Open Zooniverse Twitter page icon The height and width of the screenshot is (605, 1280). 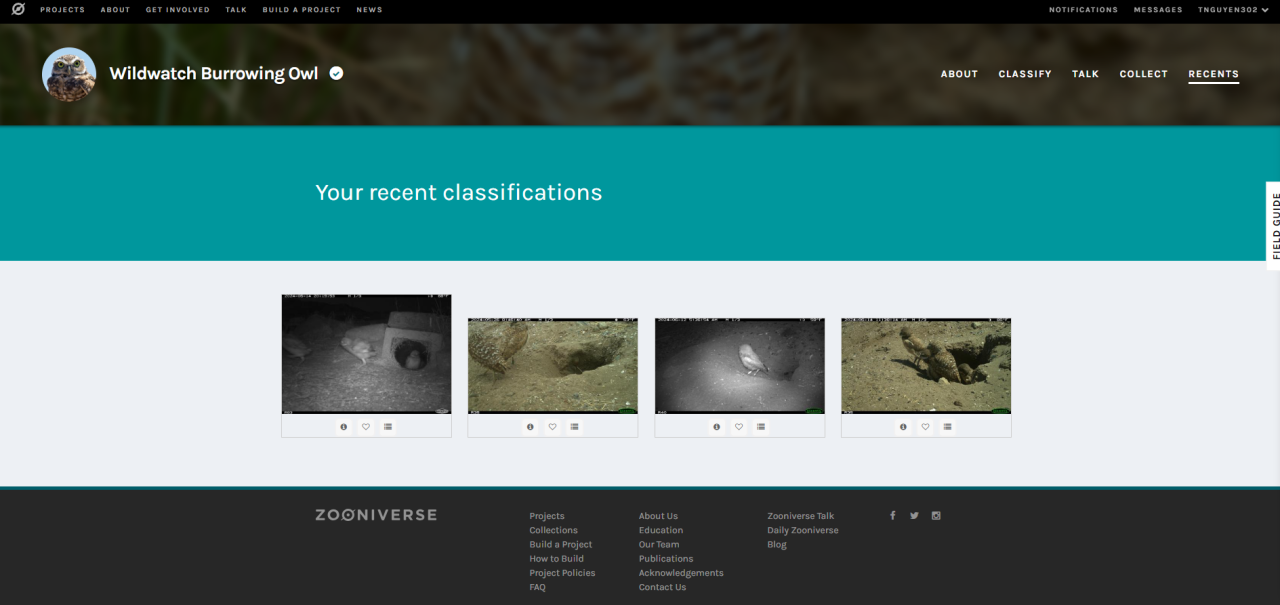coord(914,515)
